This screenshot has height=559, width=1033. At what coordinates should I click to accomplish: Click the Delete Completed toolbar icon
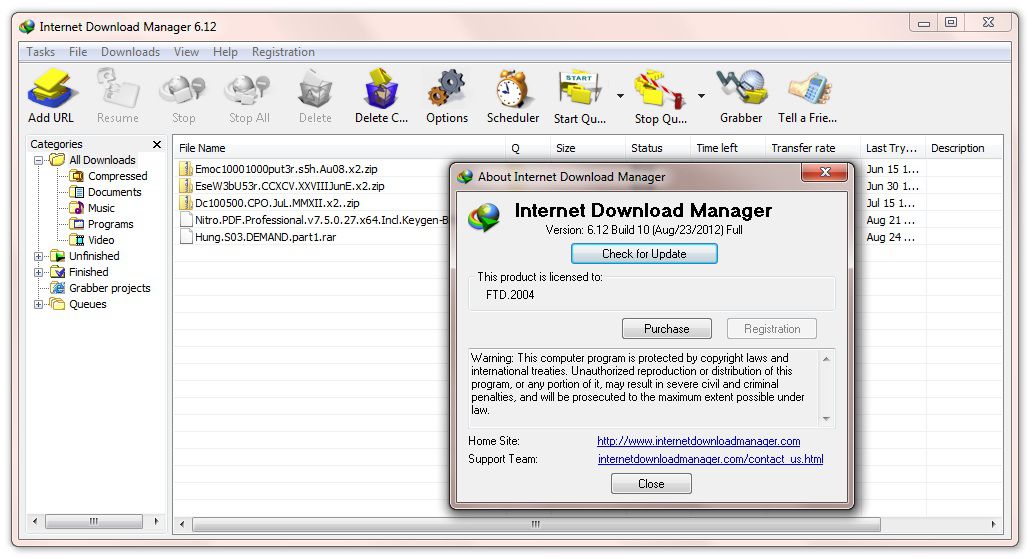[x=381, y=89]
